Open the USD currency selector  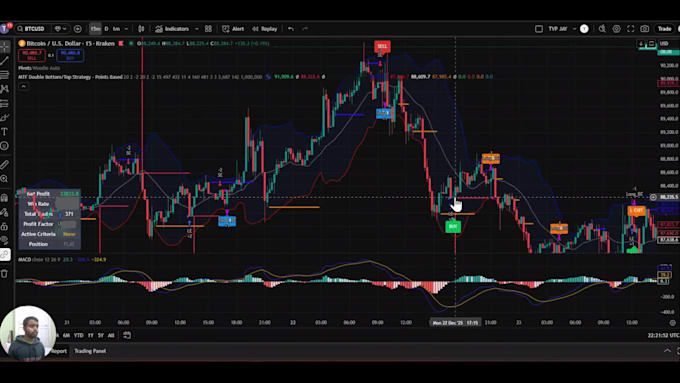[x=664, y=43]
